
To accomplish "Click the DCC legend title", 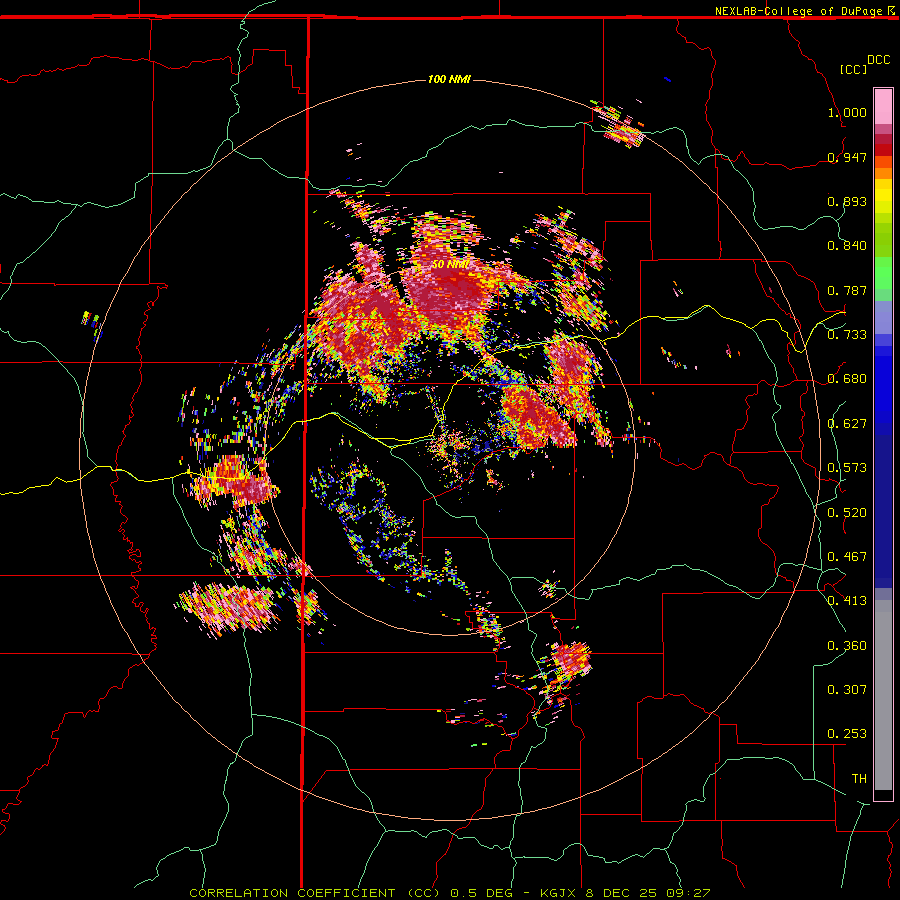I will pos(878,59).
